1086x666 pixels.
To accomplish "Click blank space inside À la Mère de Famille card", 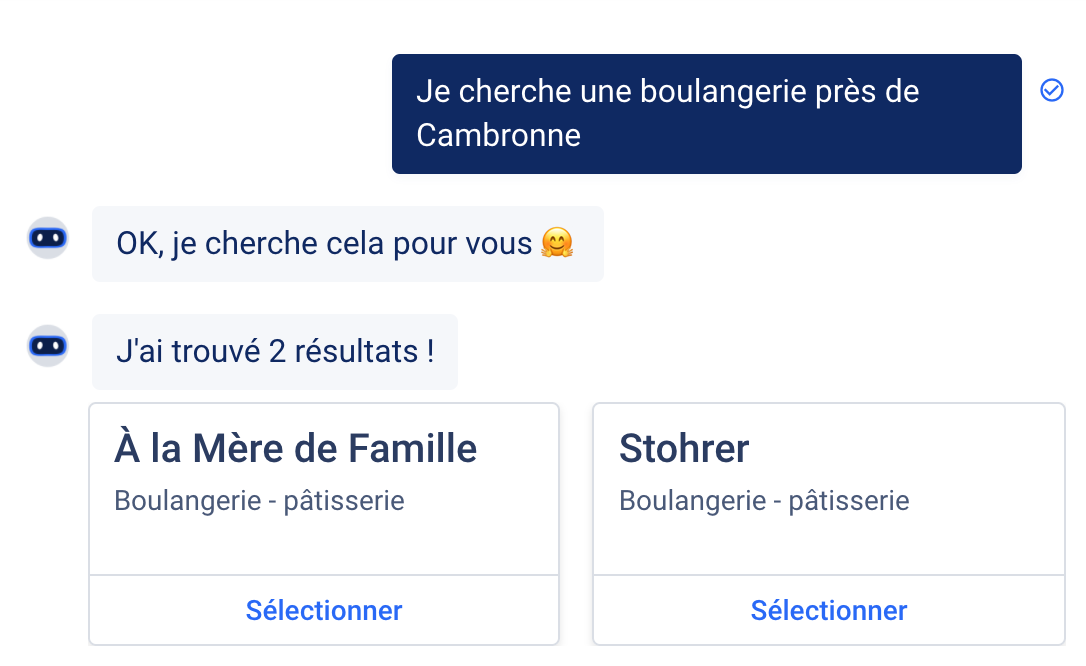I will point(324,545).
